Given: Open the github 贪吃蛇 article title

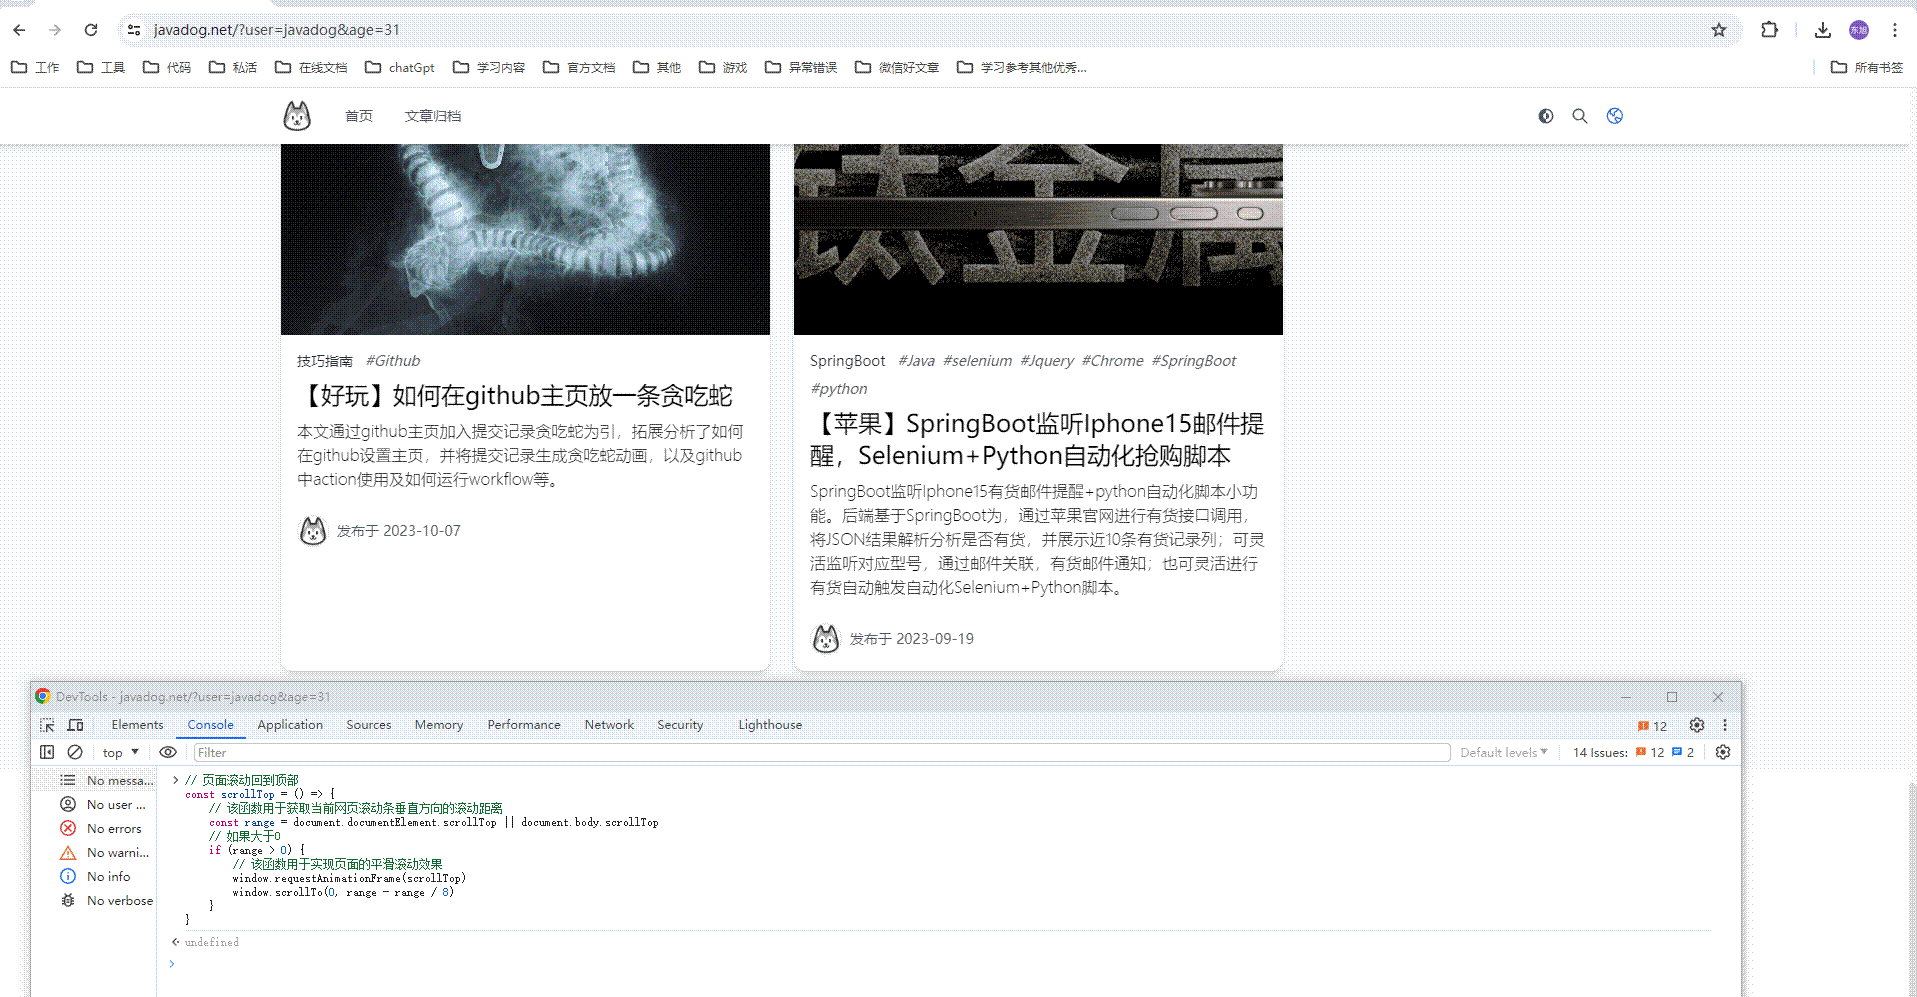Looking at the screenshot, I should coord(515,396).
